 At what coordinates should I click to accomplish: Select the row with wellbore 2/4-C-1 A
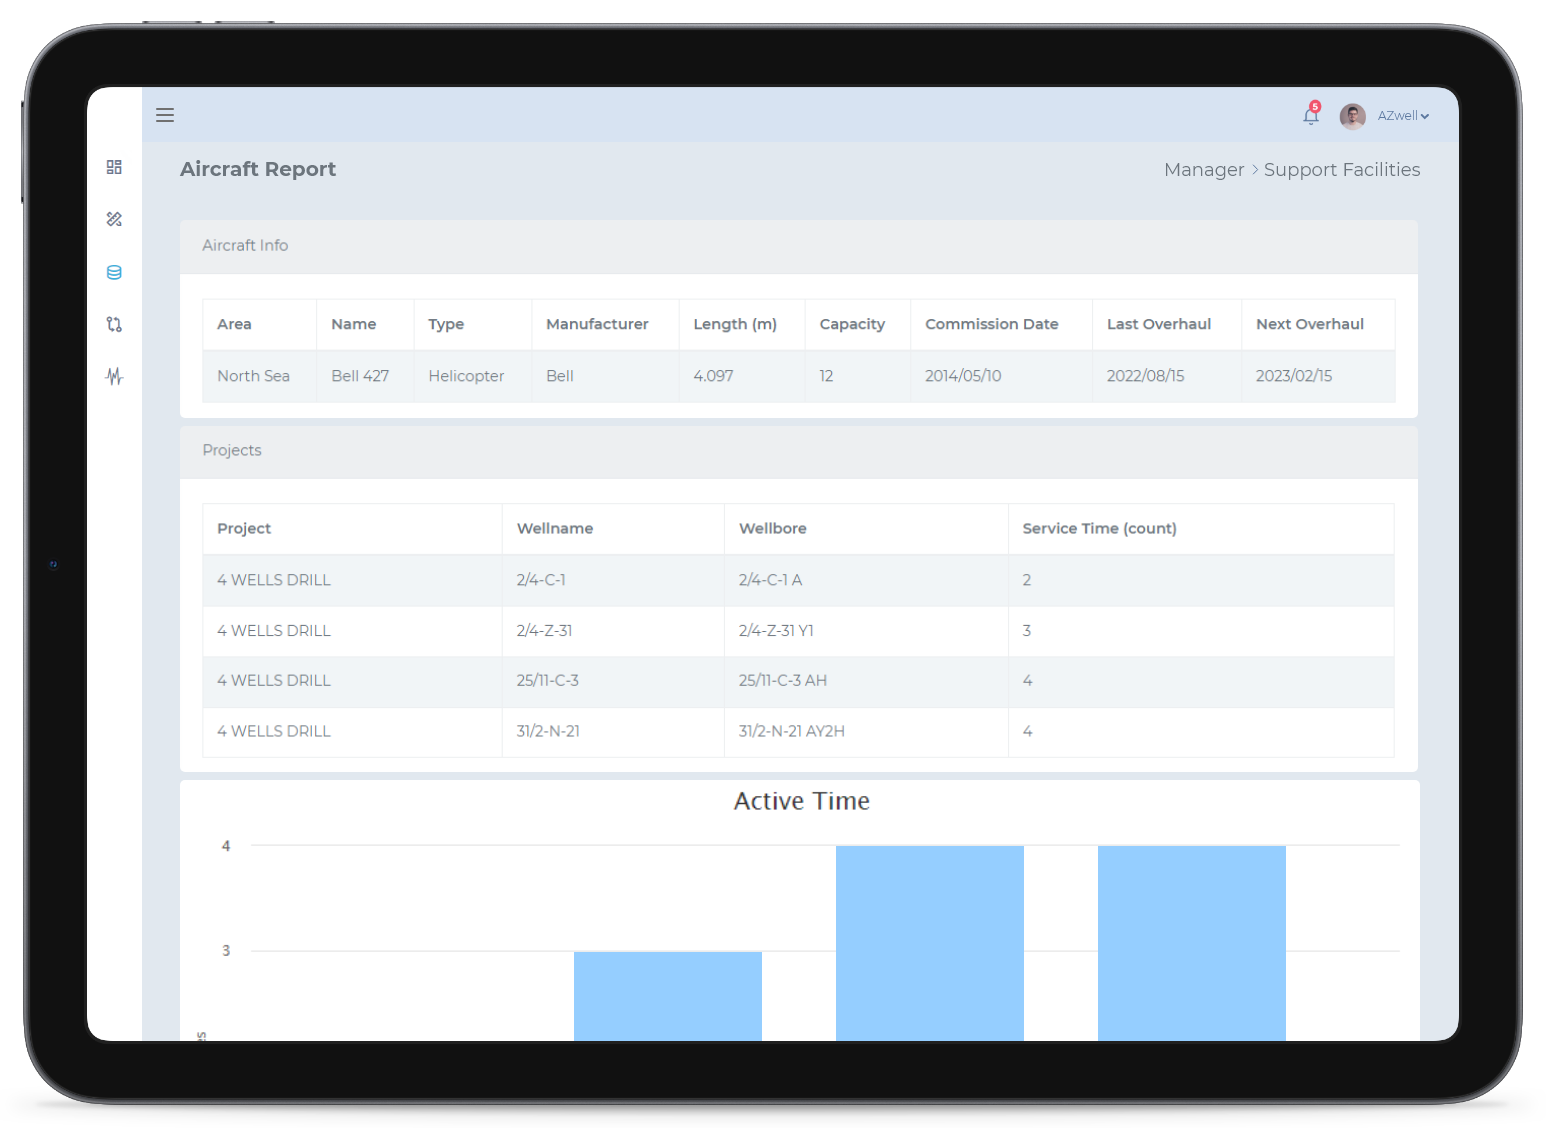(x=770, y=580)
